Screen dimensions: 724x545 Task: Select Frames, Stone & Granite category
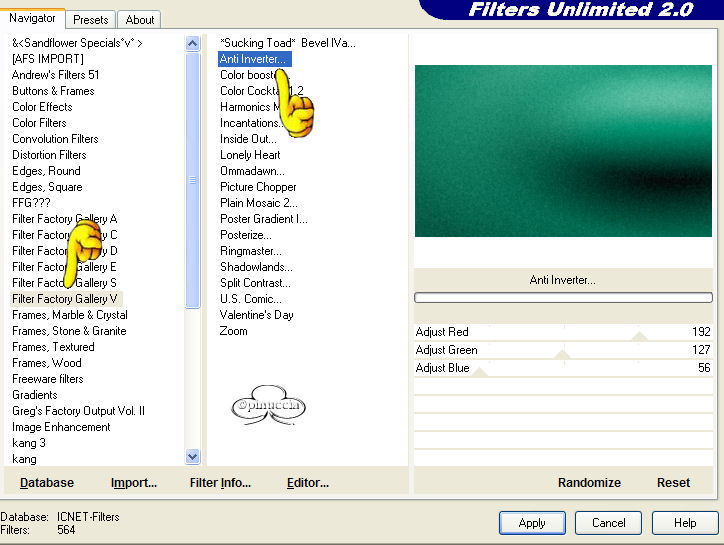click(69, 331)
